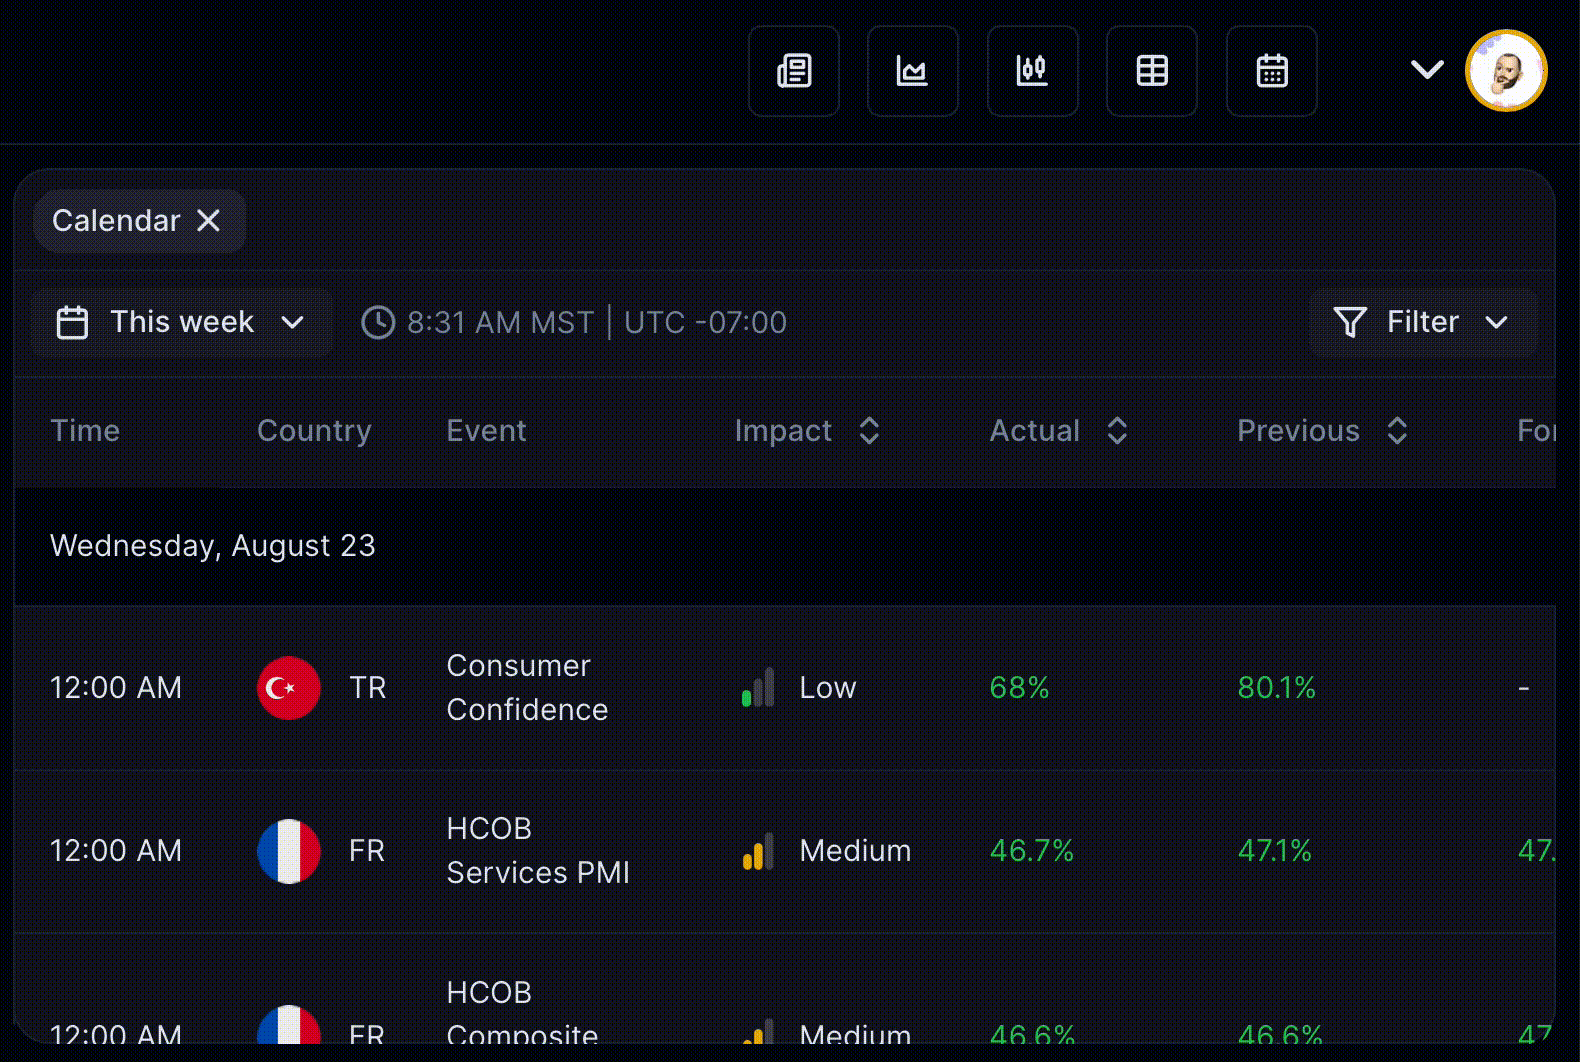Click Medium label in Services PMI row

coord(855,851)
